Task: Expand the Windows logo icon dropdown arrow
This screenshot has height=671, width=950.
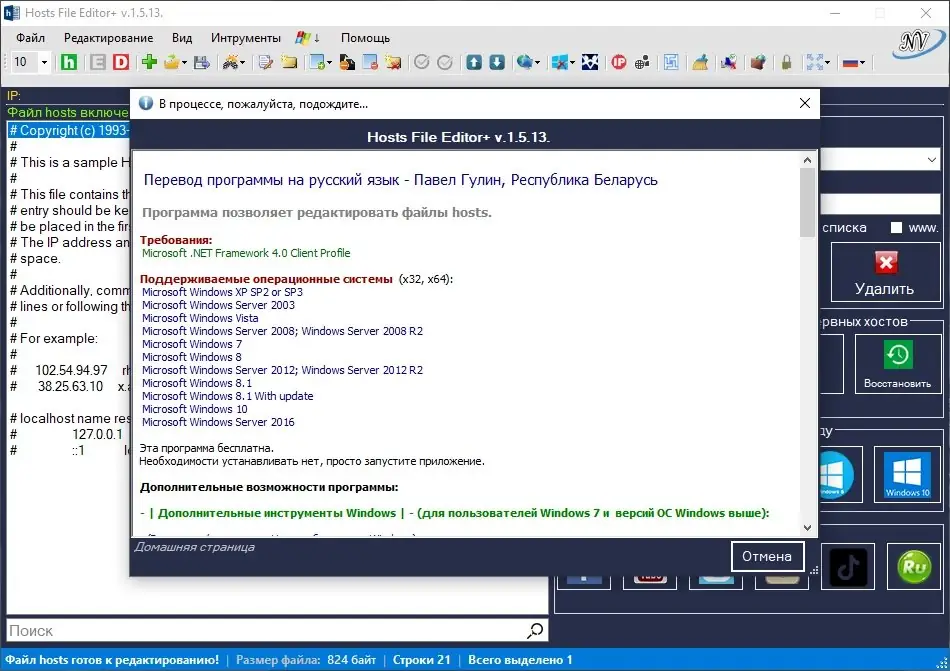Action: tap(572, 62)
